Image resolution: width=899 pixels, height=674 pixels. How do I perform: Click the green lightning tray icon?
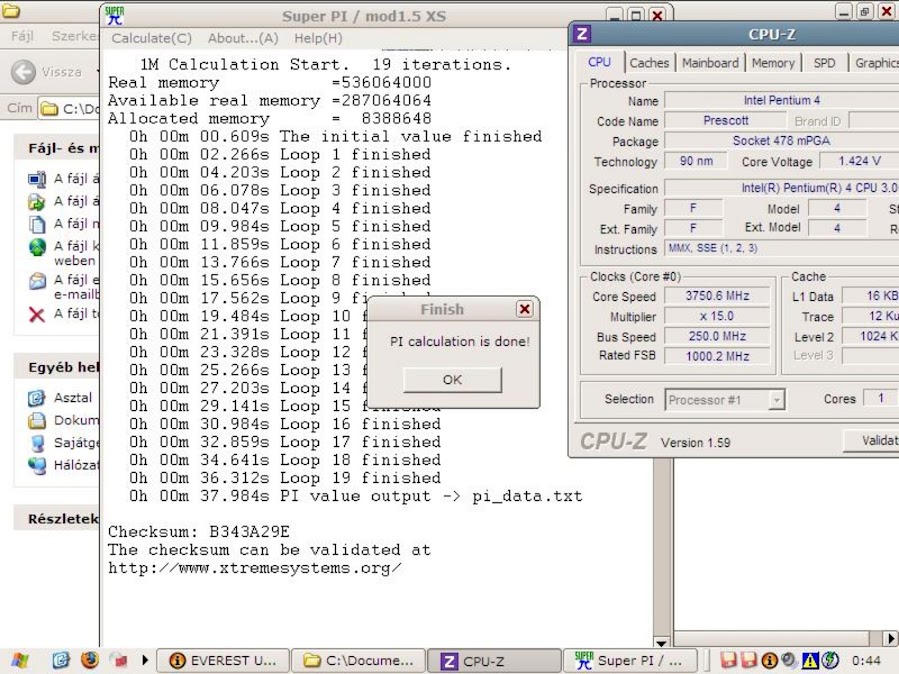pos(830,661)
